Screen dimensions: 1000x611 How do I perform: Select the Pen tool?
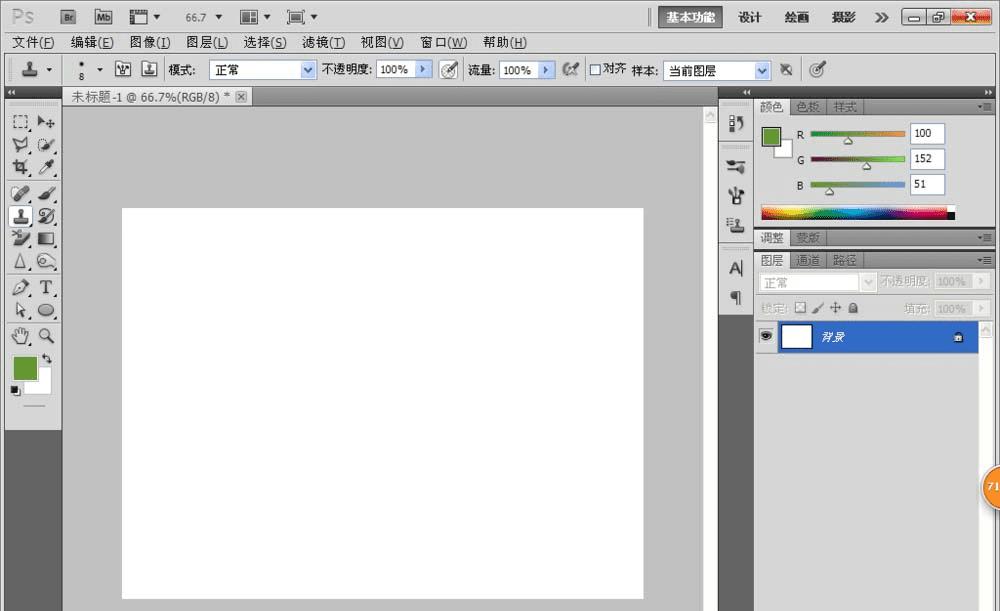(x=20, y=288)
